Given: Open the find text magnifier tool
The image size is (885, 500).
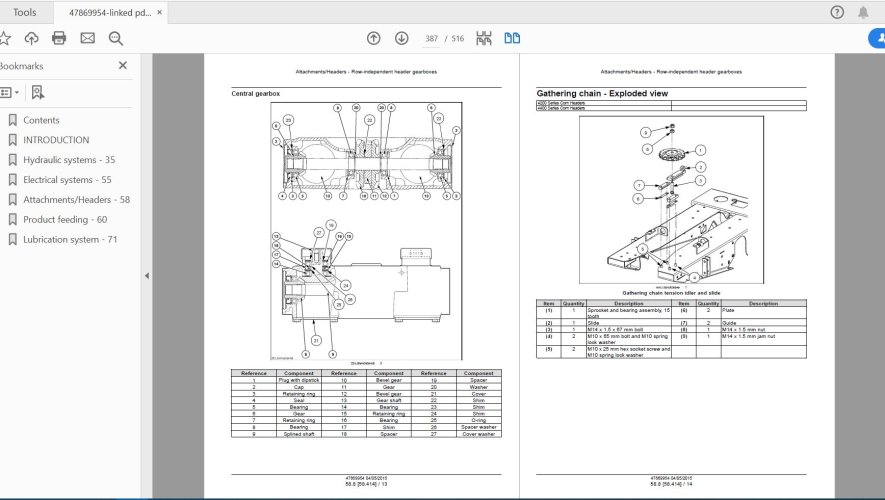Looking at the screenshot, I should [x=116, y=38].
